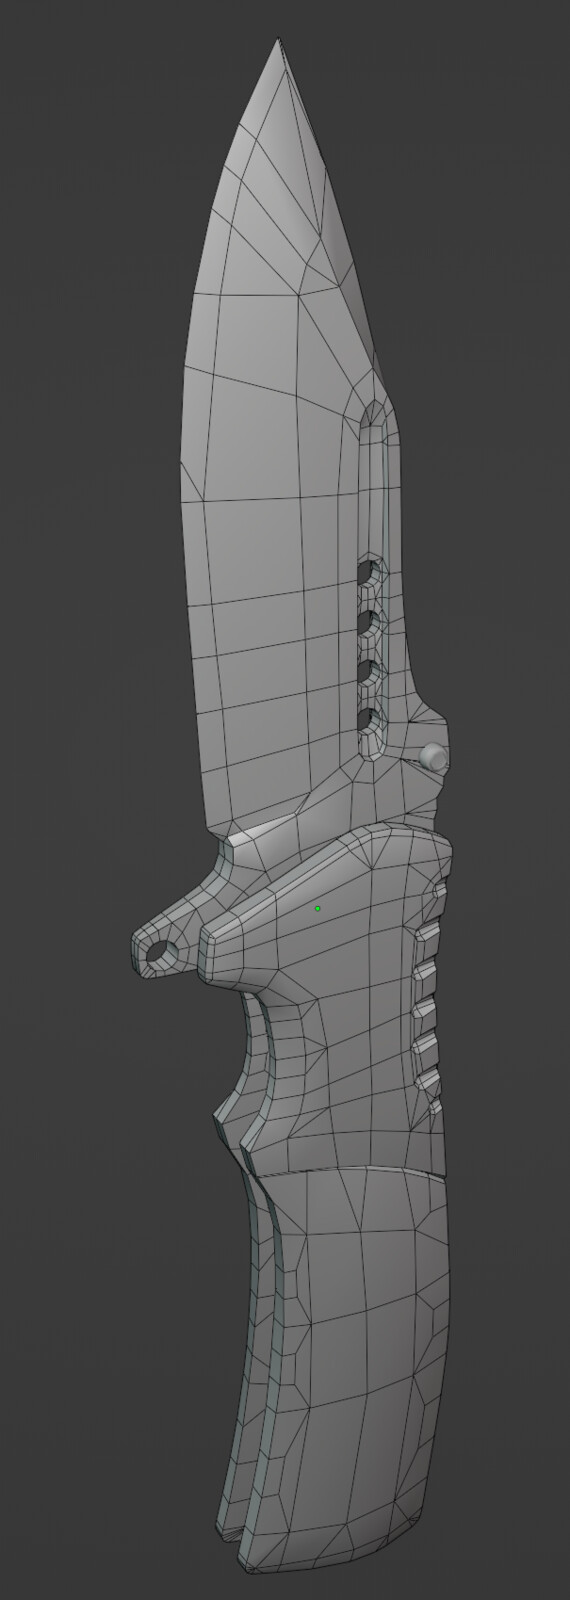The image size is (570, 1600).
Task: Click the green origin point on the handle
Action: [317, 908]
